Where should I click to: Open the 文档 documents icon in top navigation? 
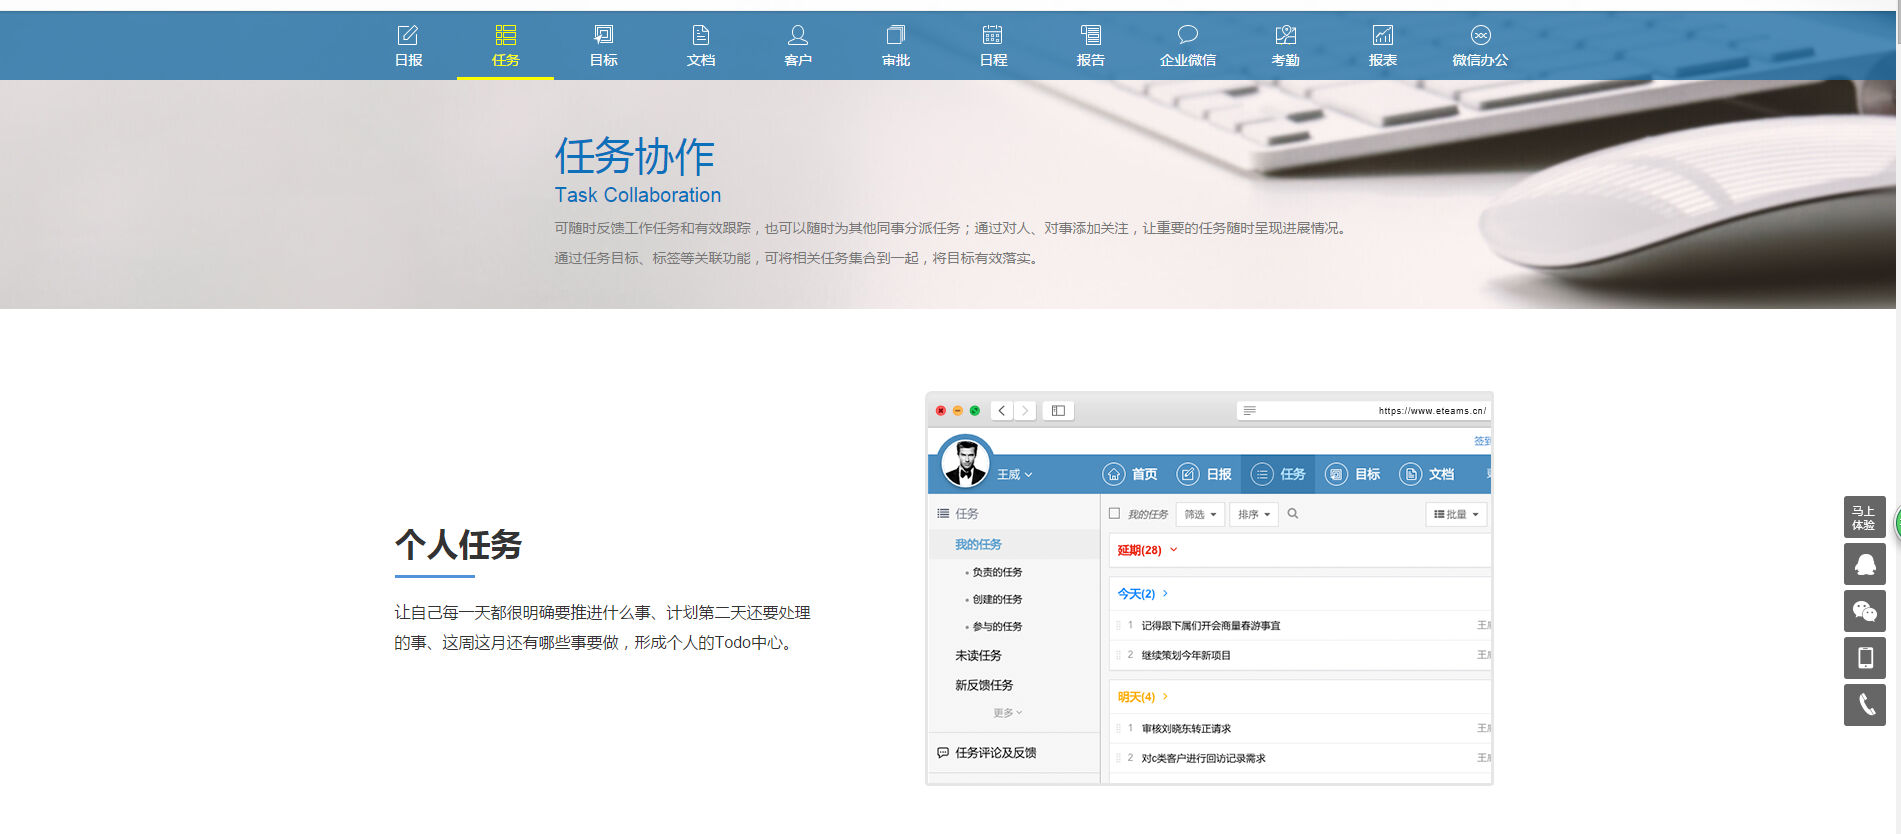click(x=700, y=36)
